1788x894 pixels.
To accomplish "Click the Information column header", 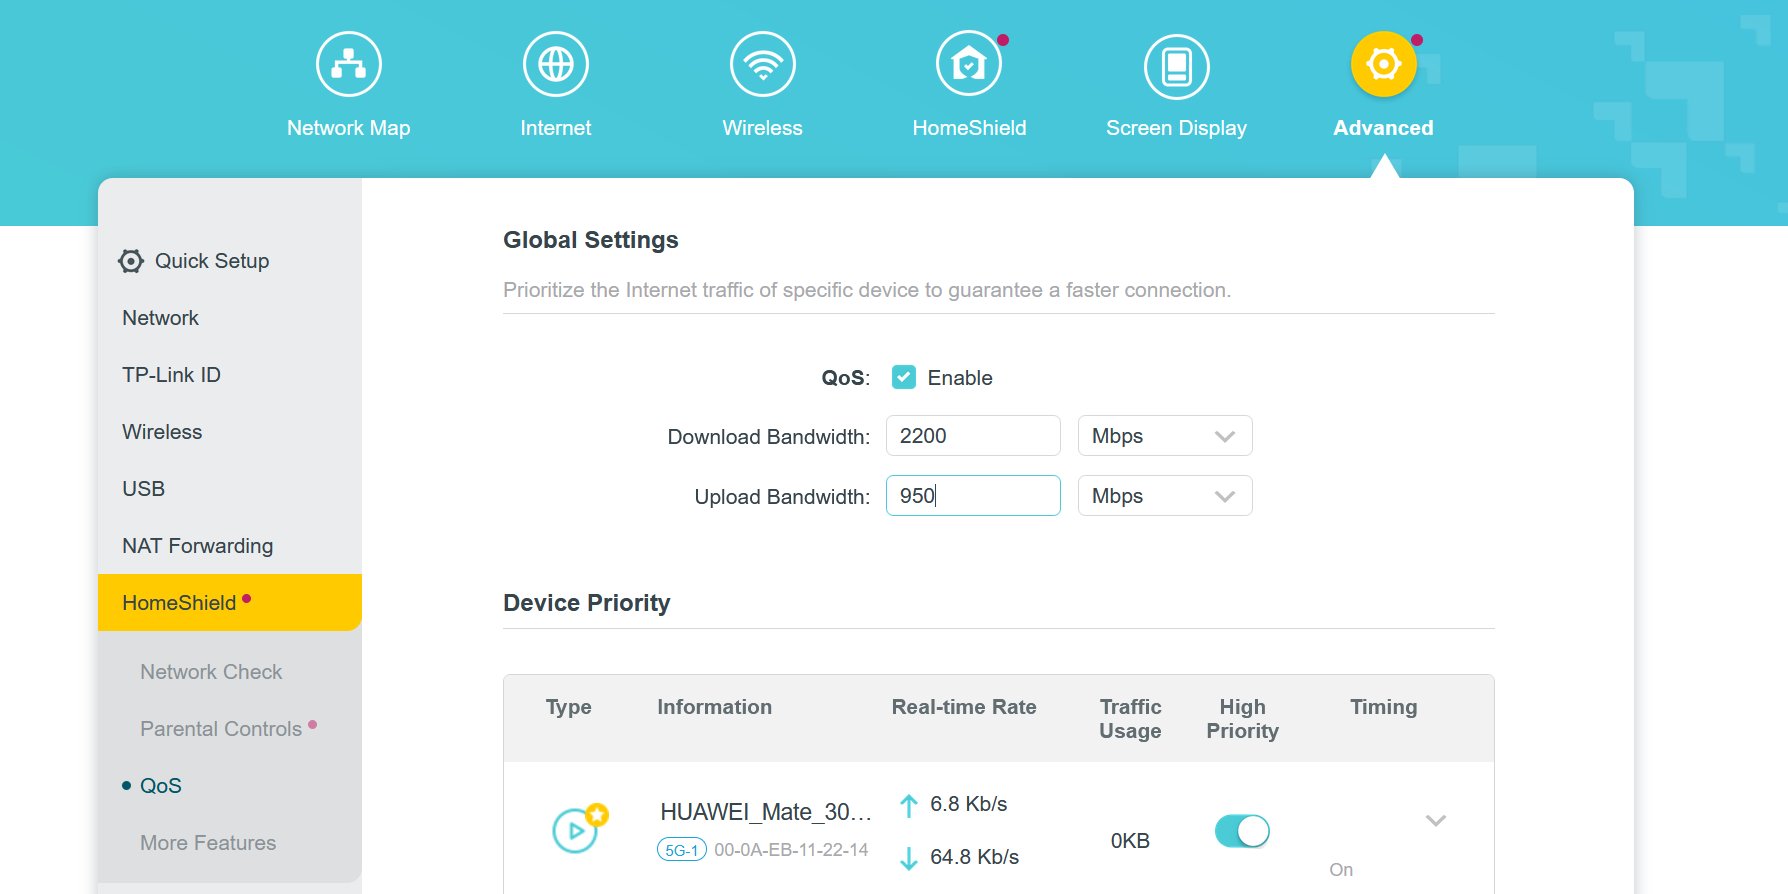I will tap(714, 707).
